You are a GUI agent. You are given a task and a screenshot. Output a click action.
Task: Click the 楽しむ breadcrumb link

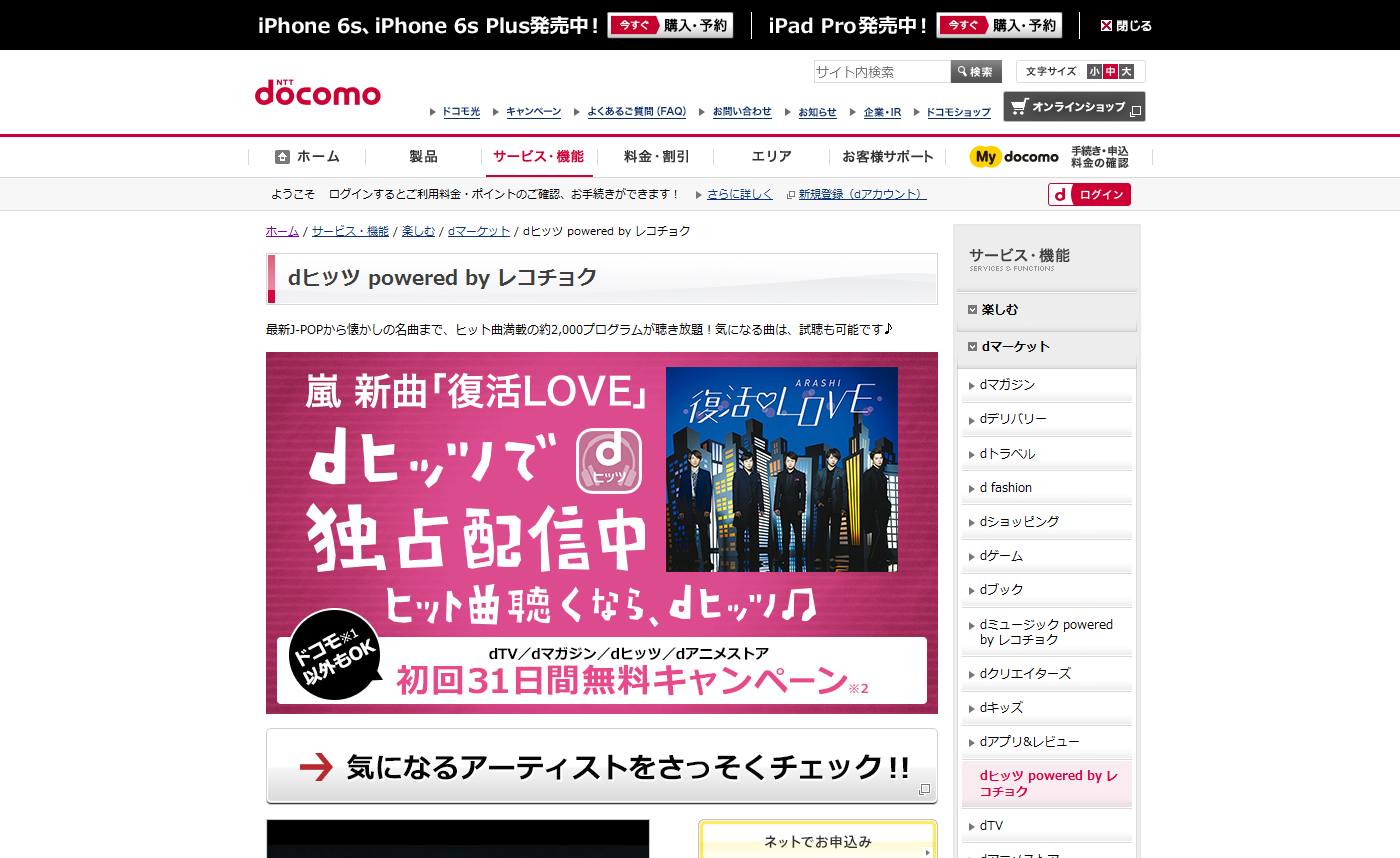418,231
